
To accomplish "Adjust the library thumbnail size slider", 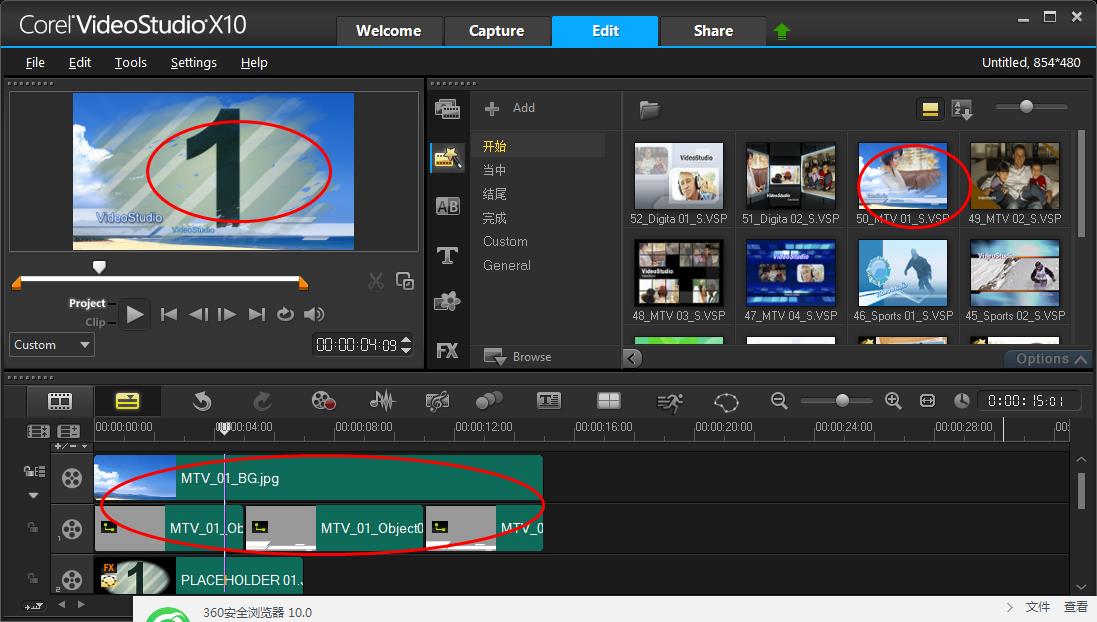I will [x=1026, y=106].
